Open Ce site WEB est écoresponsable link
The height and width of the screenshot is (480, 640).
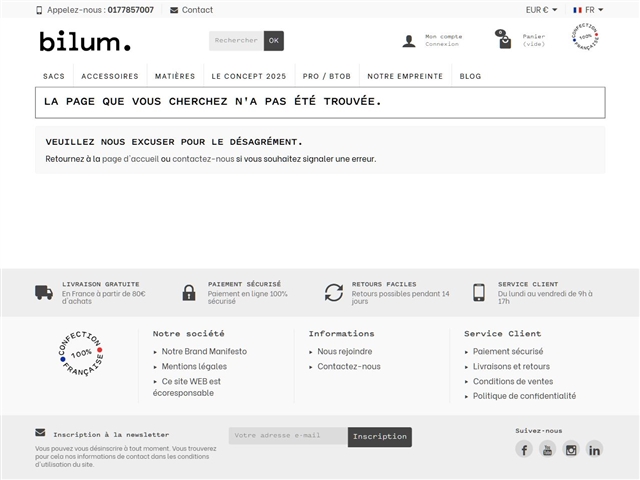coord(187,387)
